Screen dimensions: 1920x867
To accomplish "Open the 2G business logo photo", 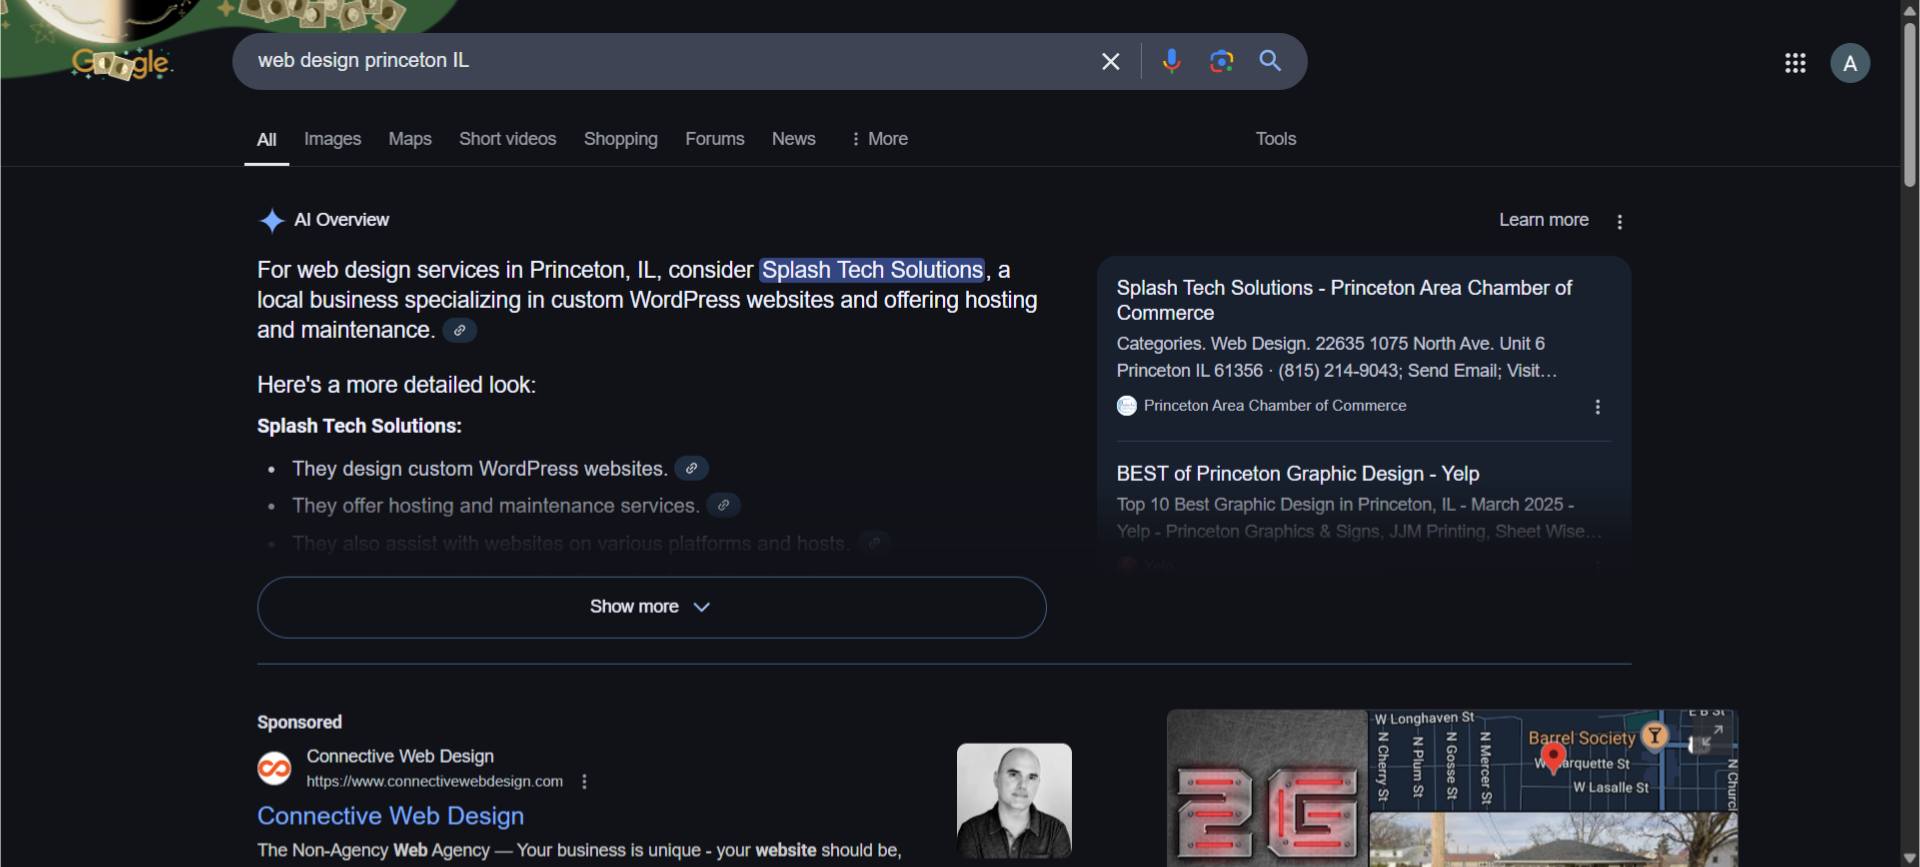I will [1267, 788].
